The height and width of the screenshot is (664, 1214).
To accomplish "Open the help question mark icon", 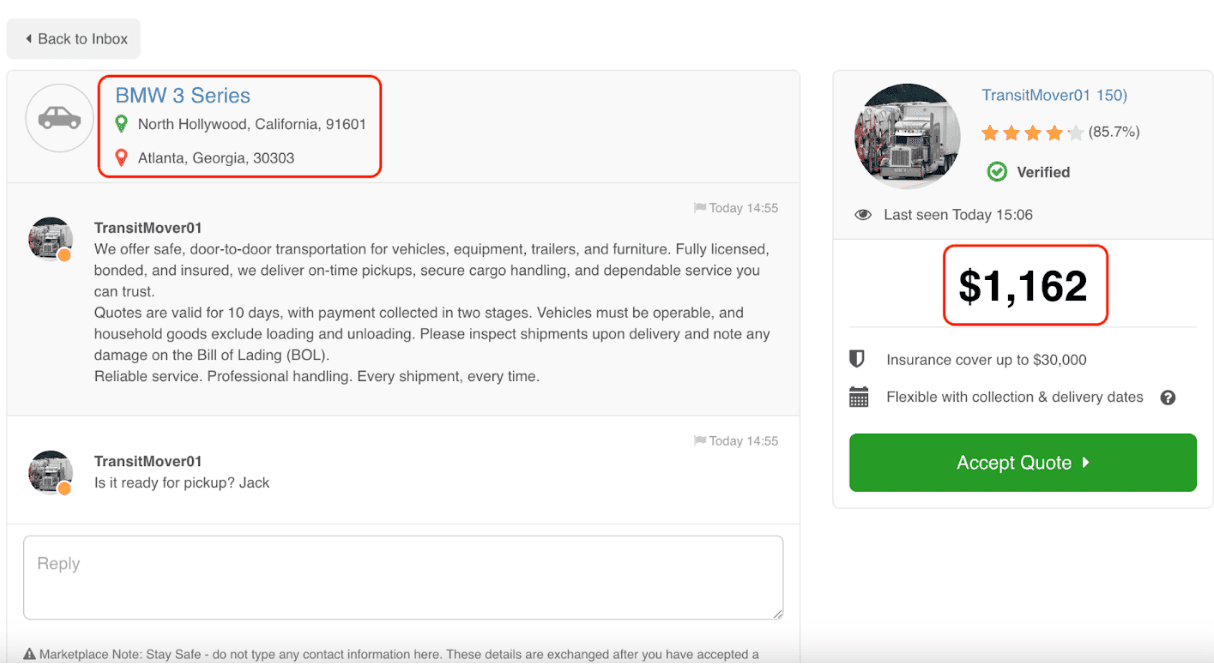I will 1167,397.
